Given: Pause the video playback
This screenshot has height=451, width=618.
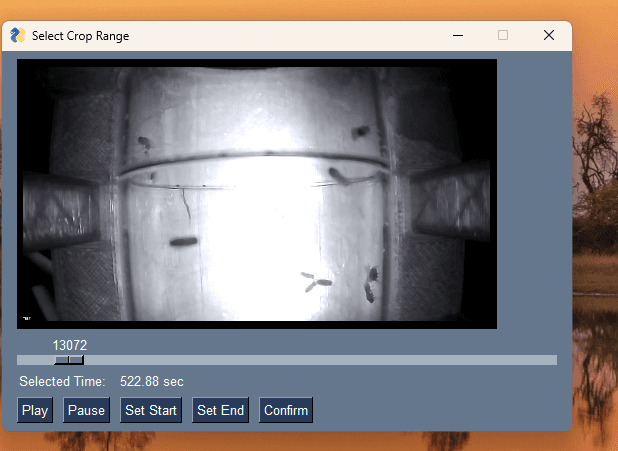Looking at the screenshot, I should tap(86, 410).
